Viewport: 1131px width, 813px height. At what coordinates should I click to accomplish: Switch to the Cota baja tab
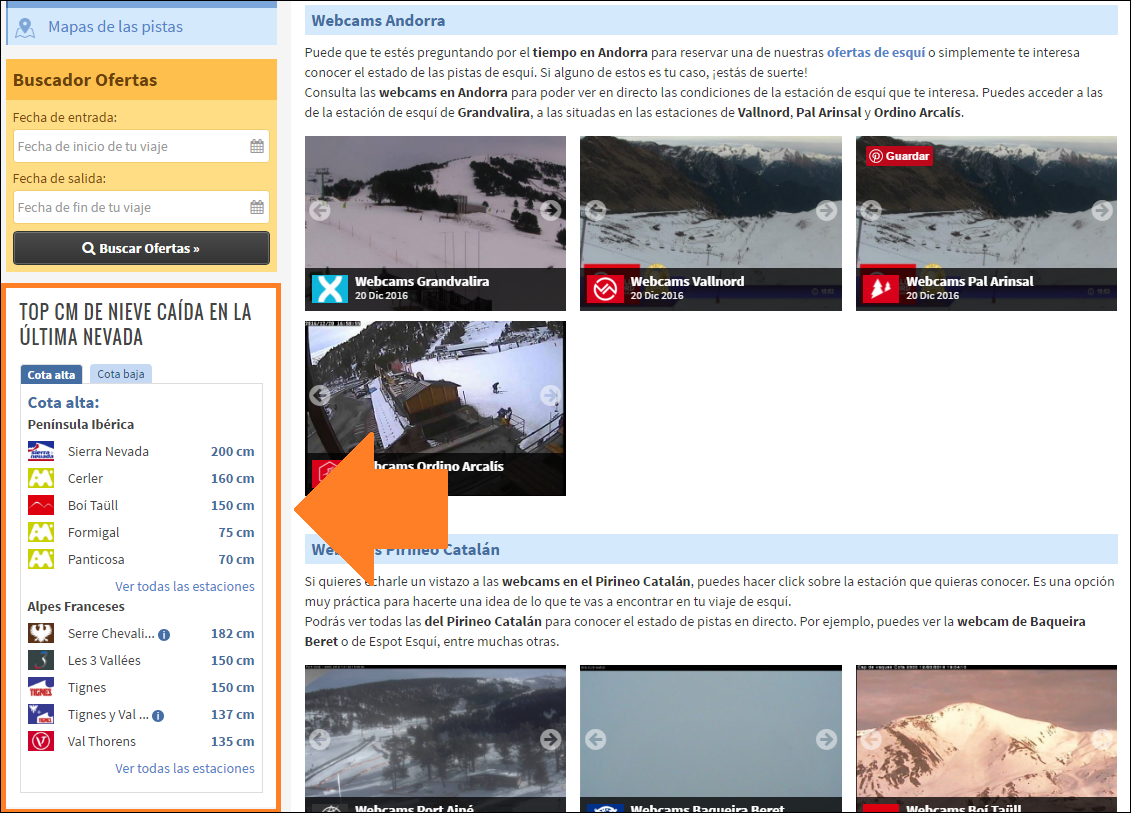pyautogui.click(x=120, y=374)
